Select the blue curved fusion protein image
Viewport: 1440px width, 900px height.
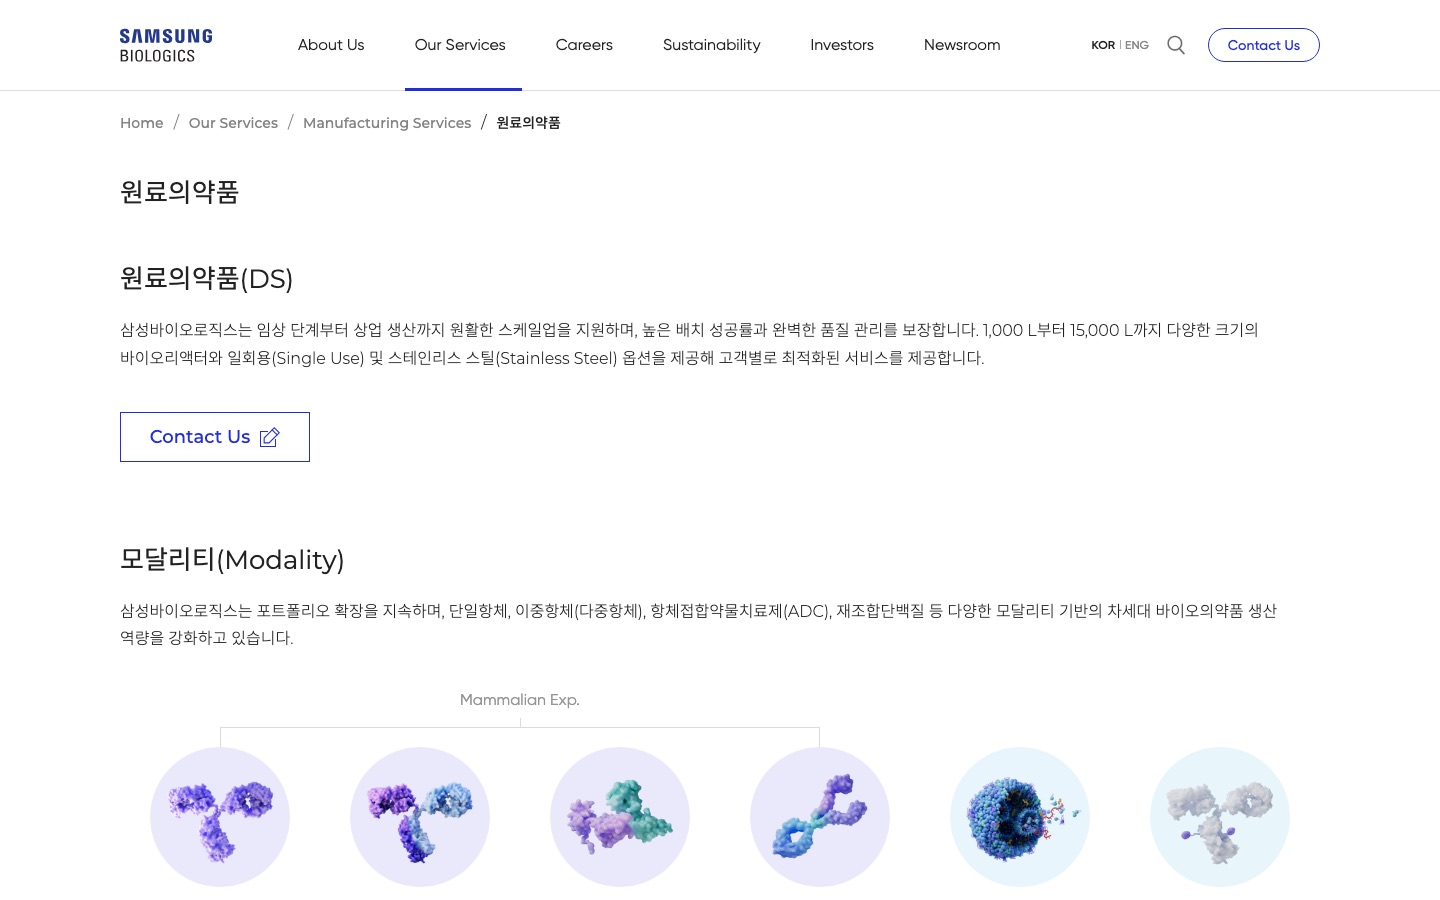[820, 817]
